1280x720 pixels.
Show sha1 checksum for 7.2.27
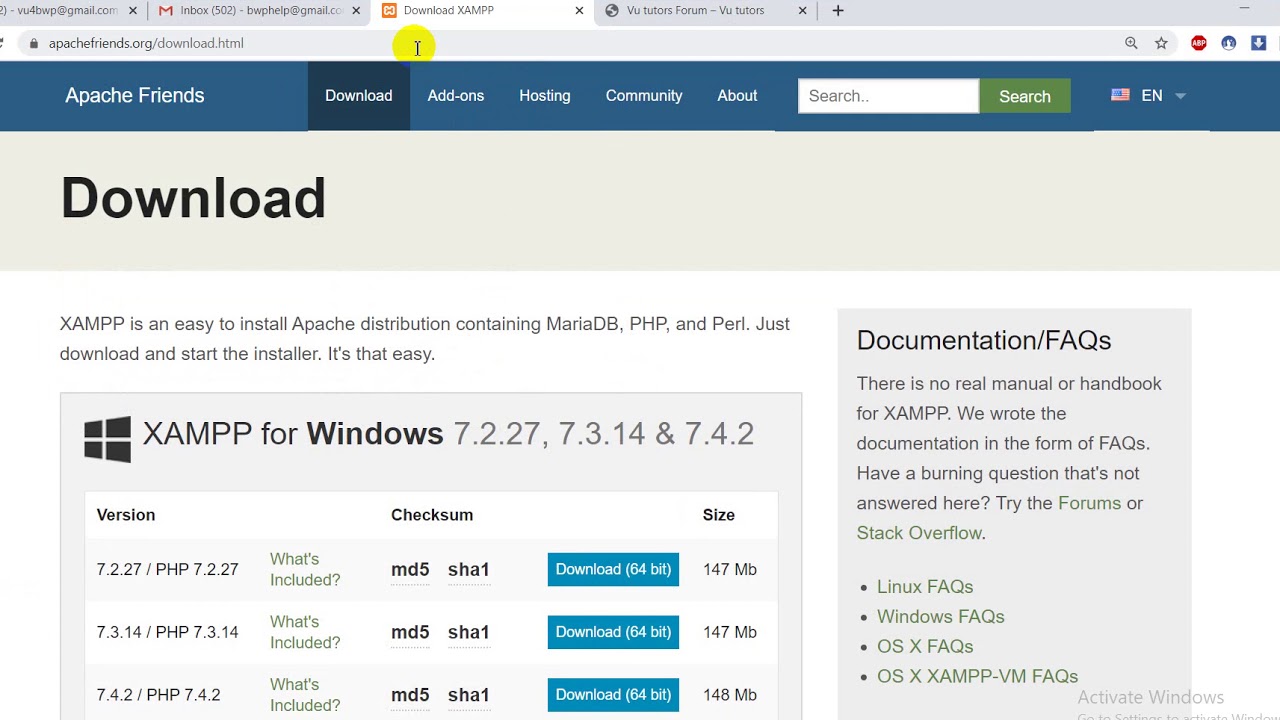click(x=468, y=570)
